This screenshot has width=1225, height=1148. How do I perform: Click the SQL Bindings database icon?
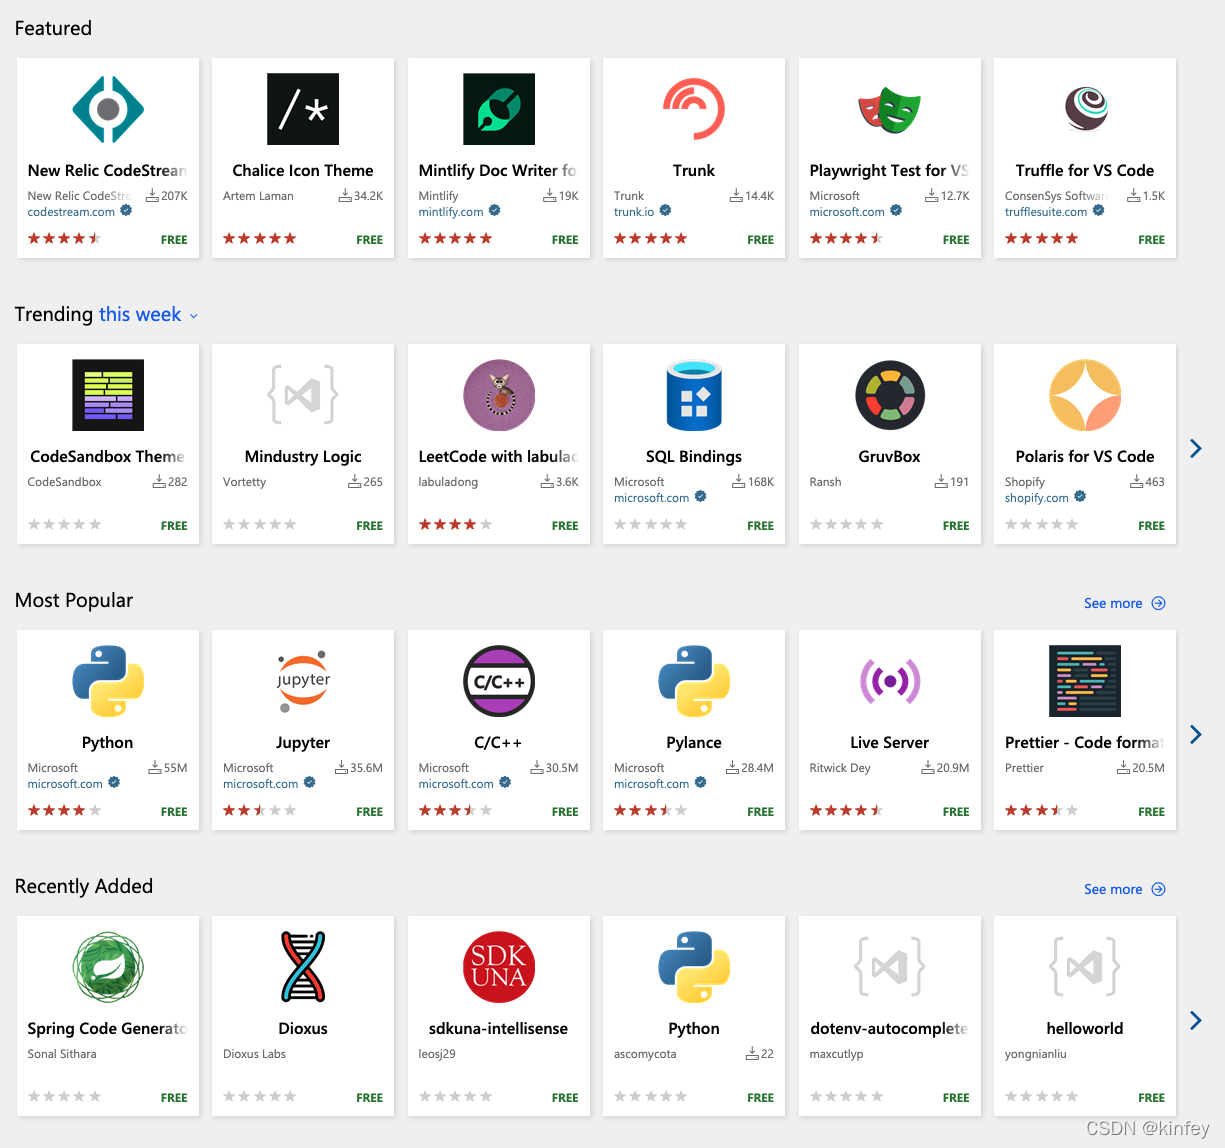click(694, 395)
